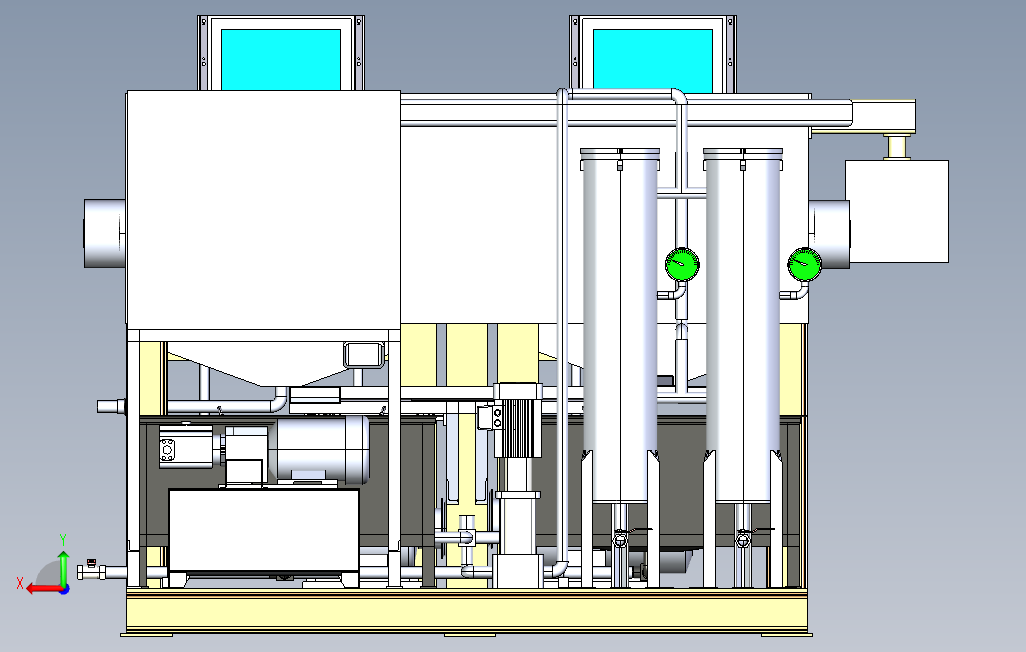Pick the right green pressure gauge
The height and width of the screenshot is (652, 1026).
click(804, 264)
